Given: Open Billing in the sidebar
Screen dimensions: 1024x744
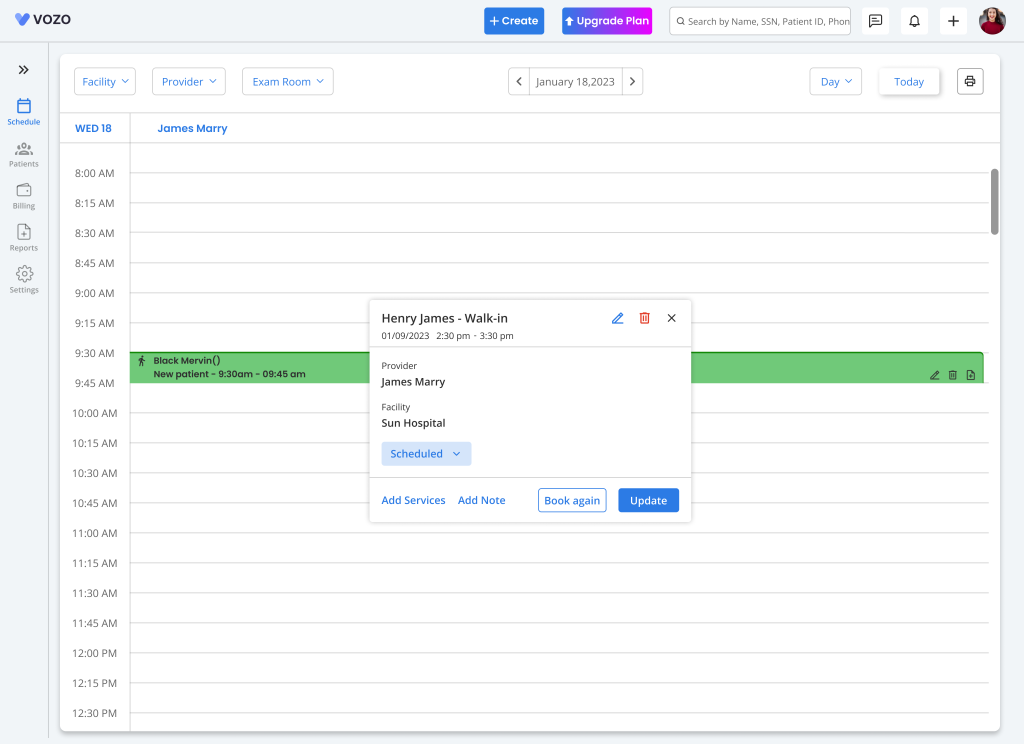Looking at the screenshot, I should (24, 197).
